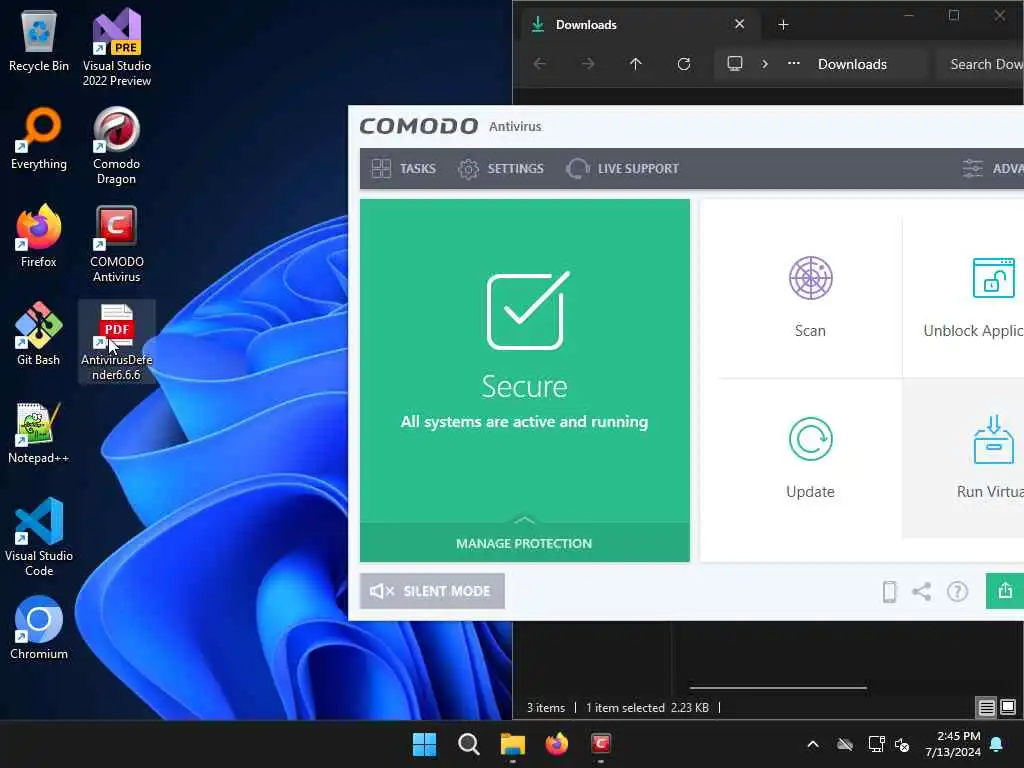Open Unblock Applications tile
Screen dimensions: 1024x768
973,297
